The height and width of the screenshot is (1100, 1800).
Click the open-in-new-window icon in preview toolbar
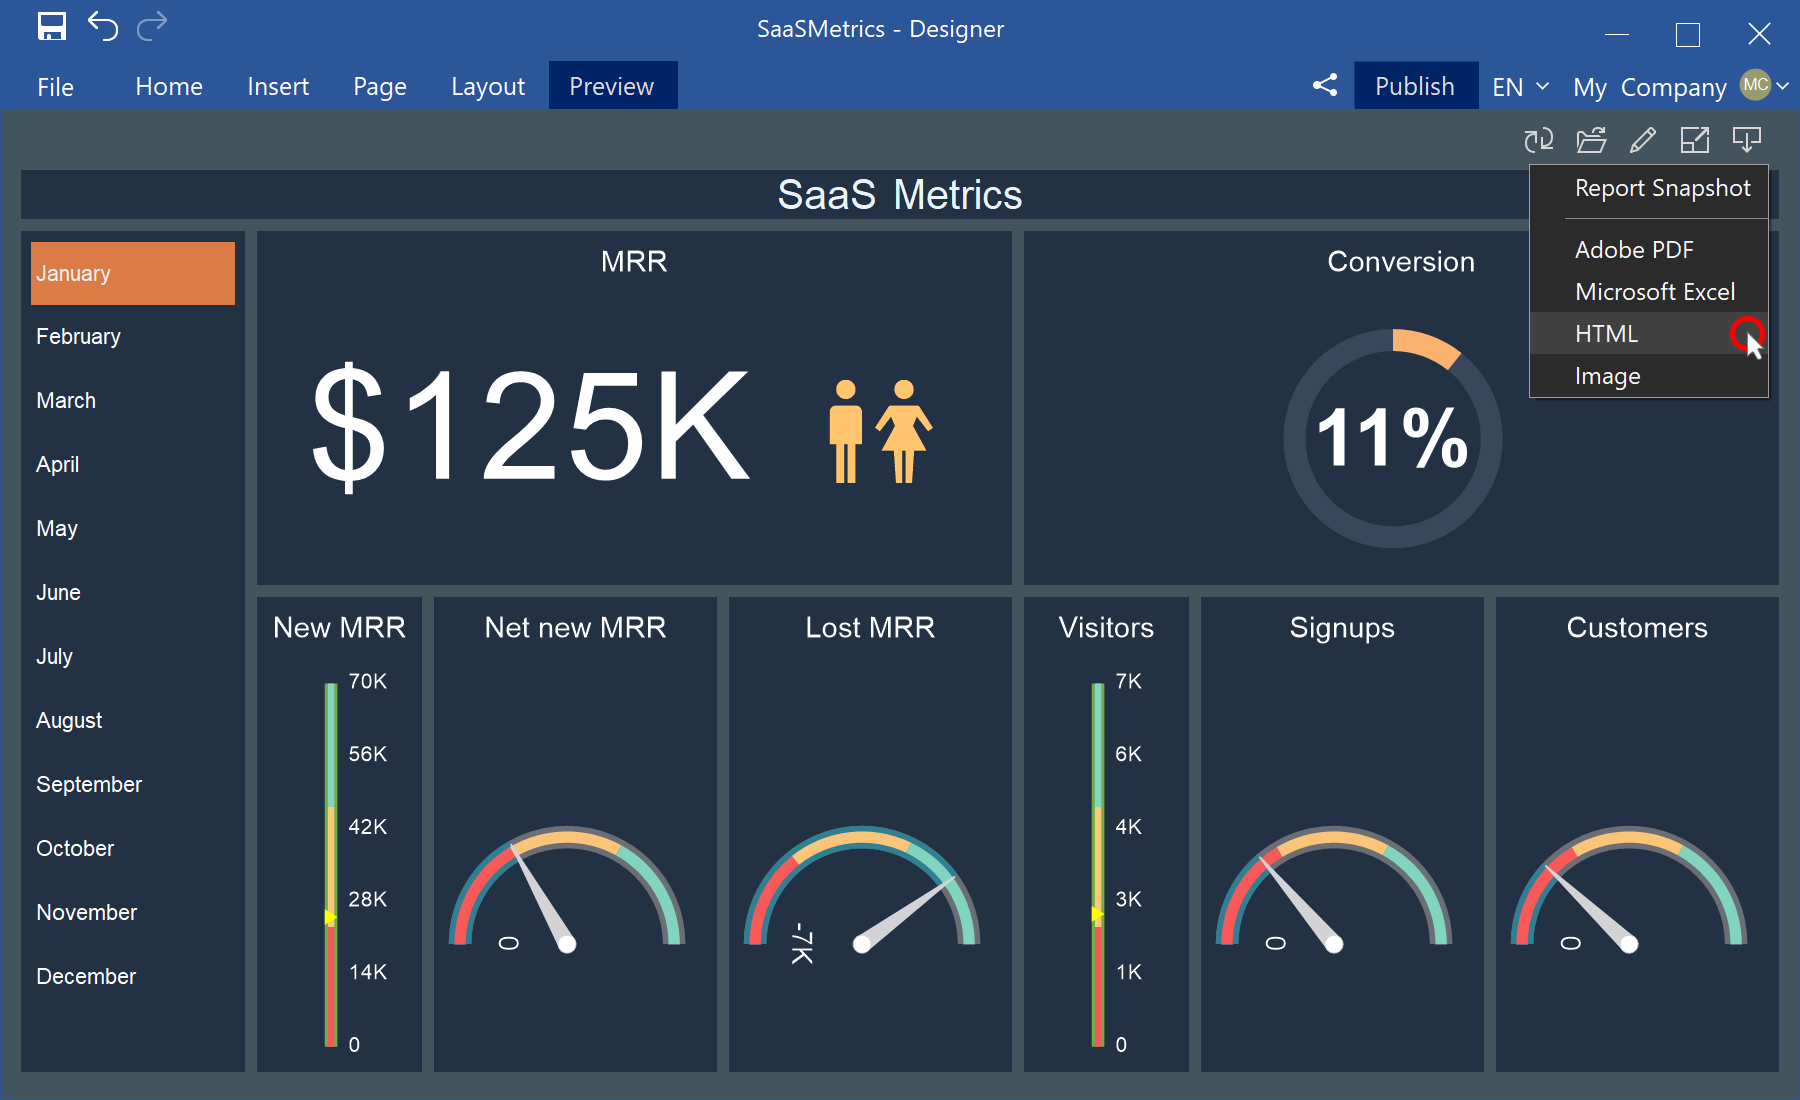click(1695, 140)
